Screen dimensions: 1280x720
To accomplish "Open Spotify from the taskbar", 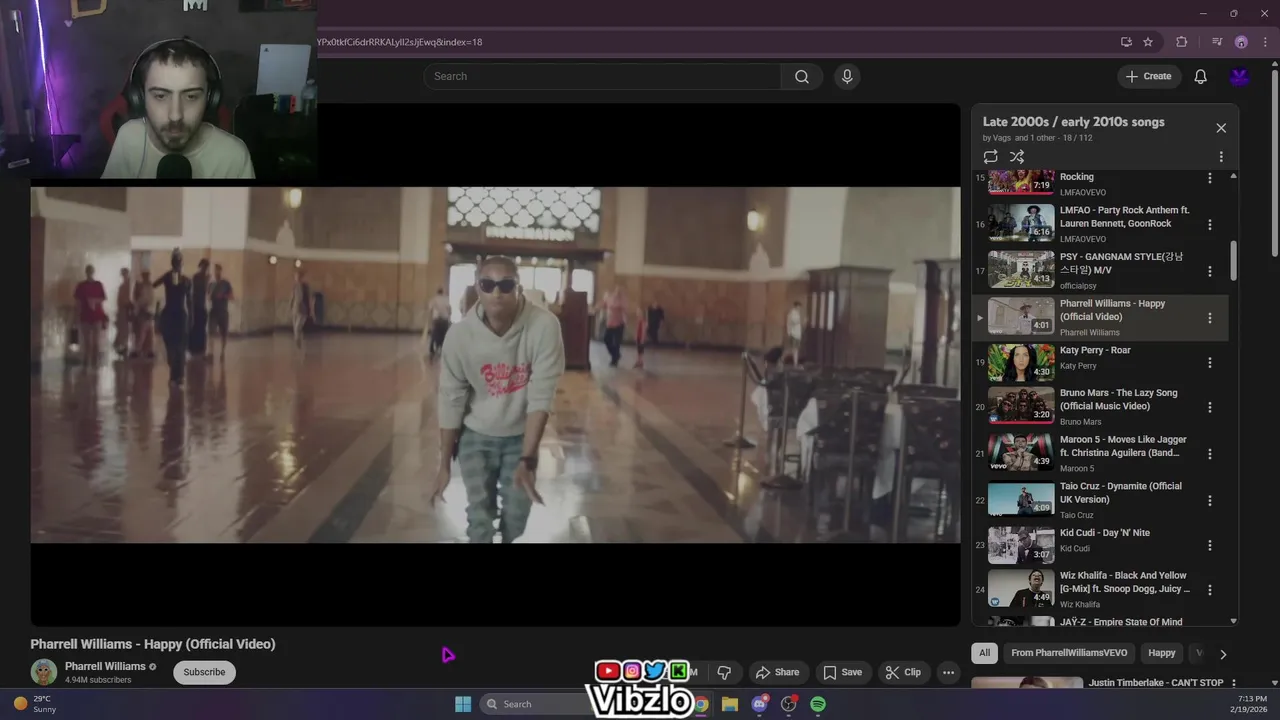I will point(818,704).
